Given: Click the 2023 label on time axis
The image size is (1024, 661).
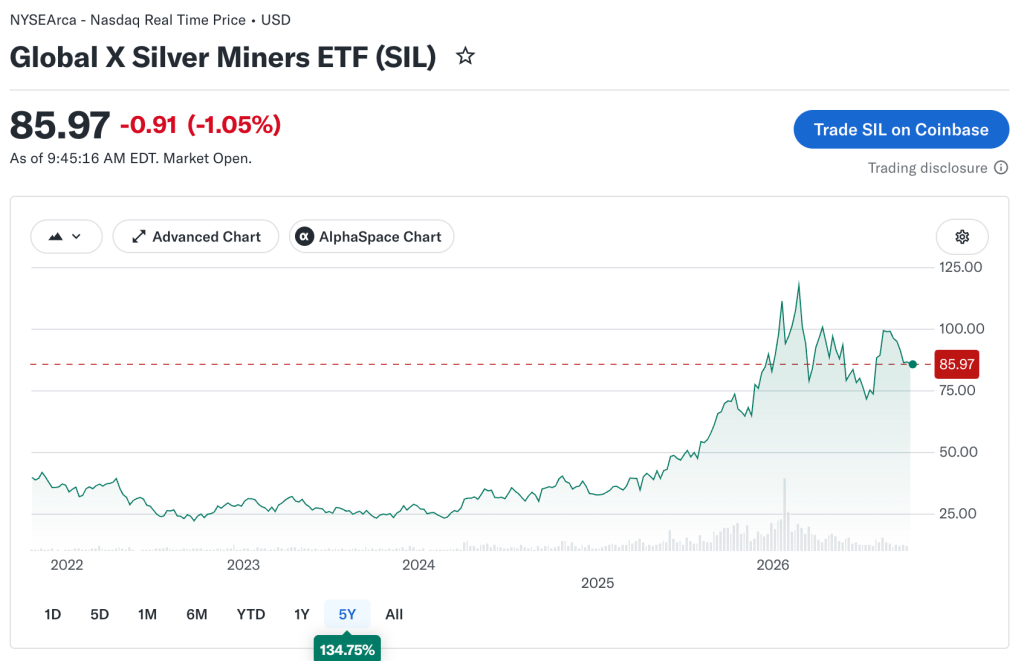Looking at the screenshot, I should tap(243, 565).
